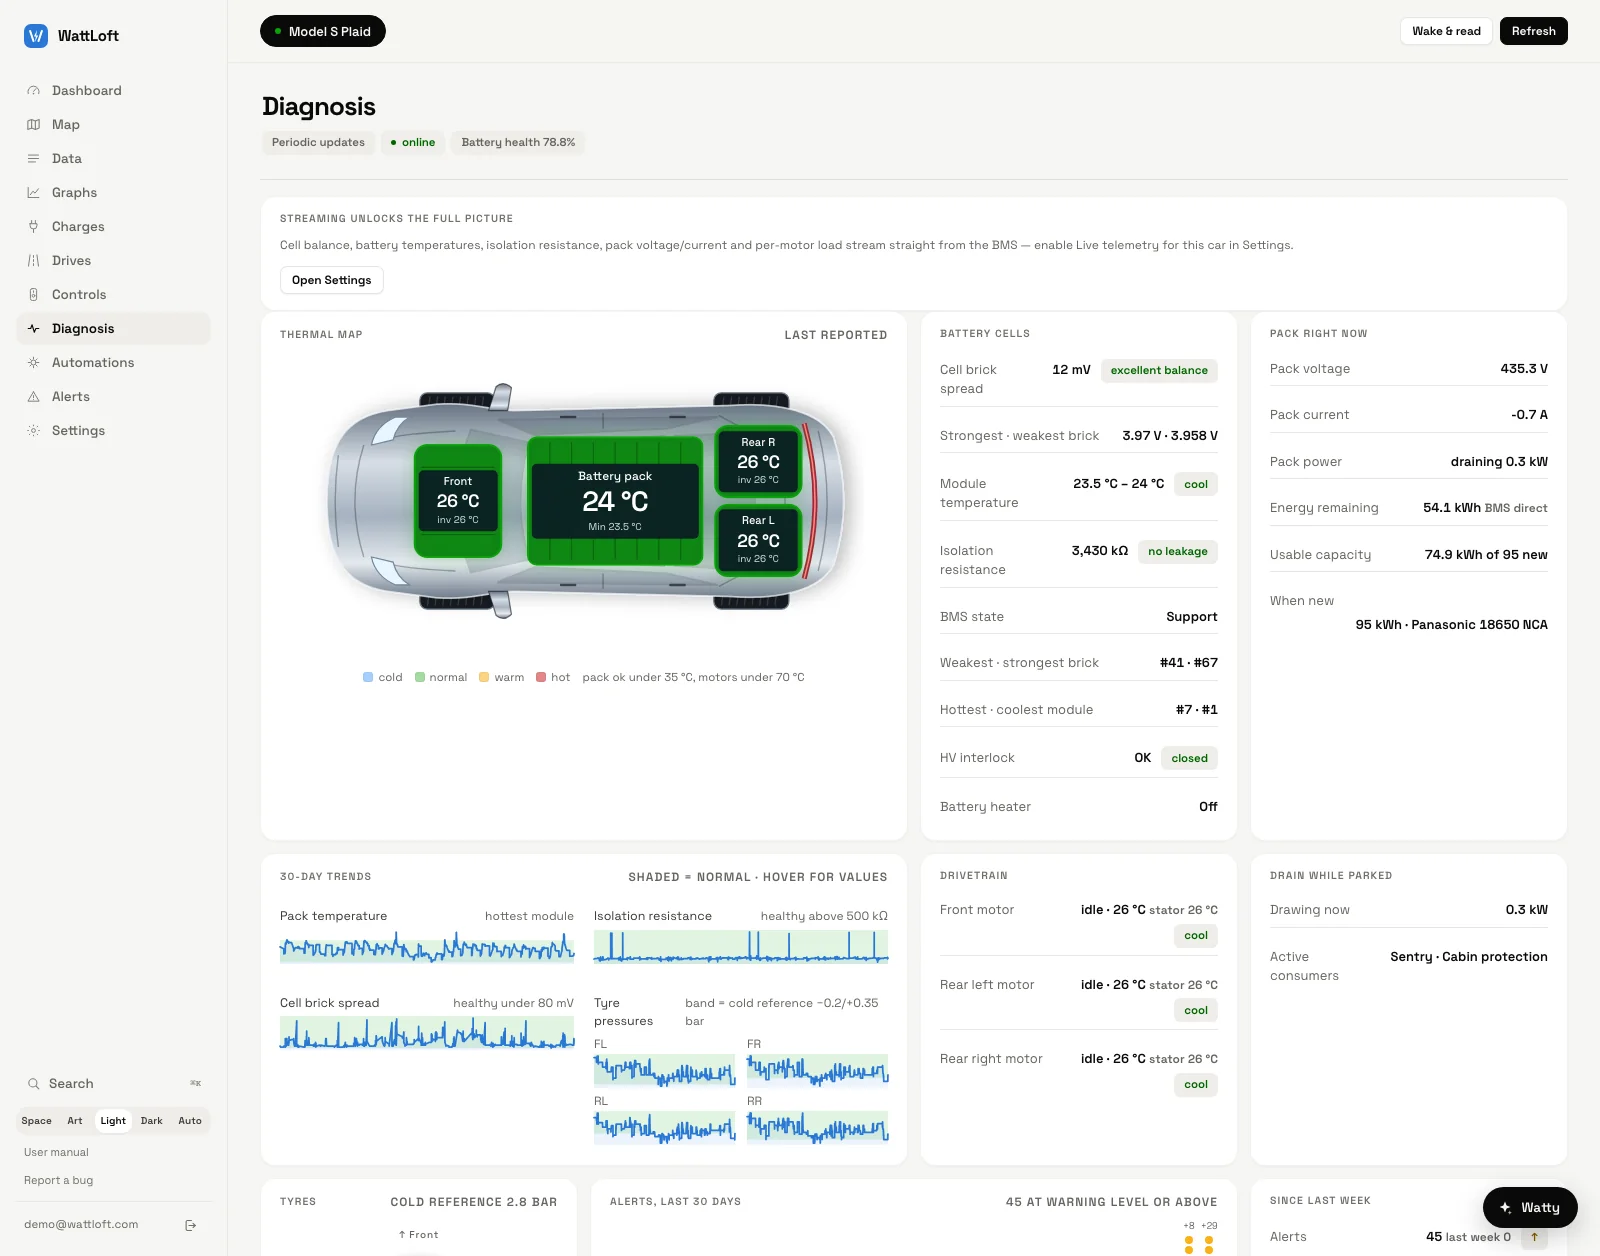The image size is (1600, 1256).
Task: Open Dashboard from the sidebar menu
Action: point(113,91)
